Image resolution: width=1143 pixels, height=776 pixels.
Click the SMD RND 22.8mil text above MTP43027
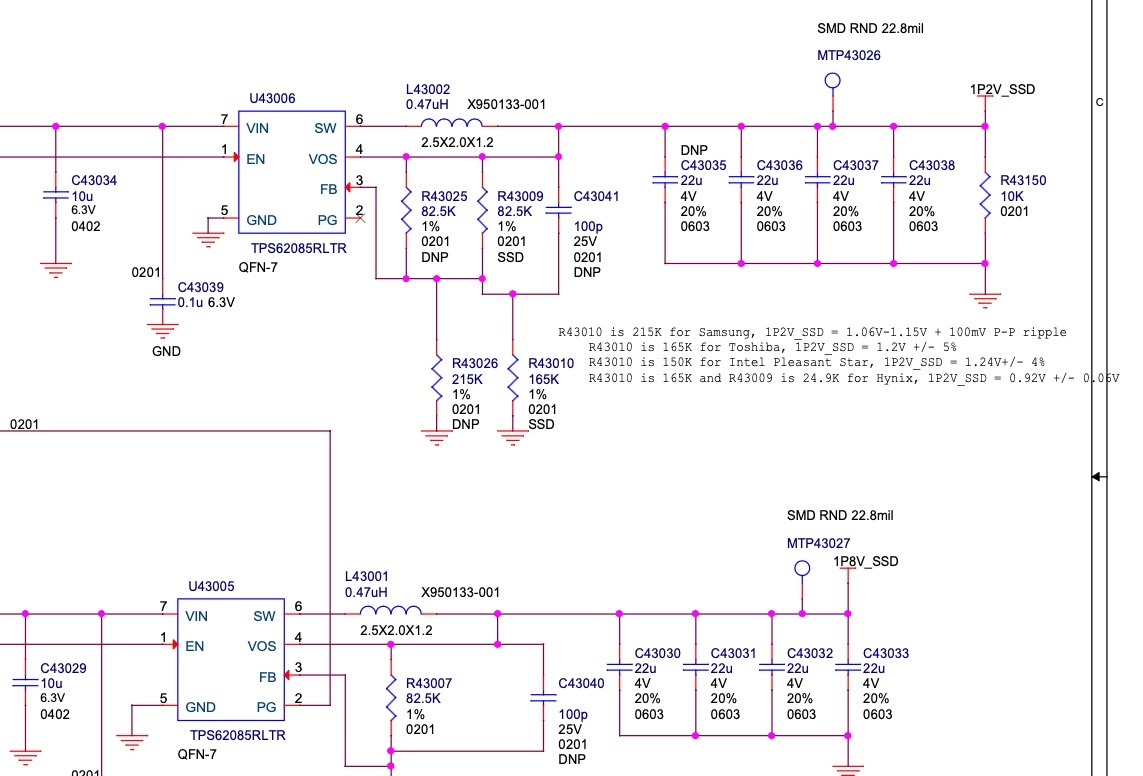[840, 516]
